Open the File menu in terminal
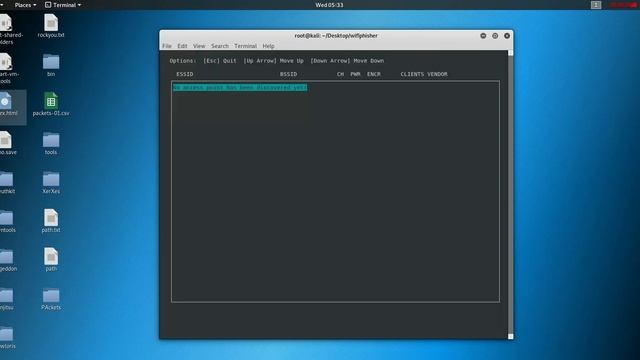 click(x=167, y=46)
